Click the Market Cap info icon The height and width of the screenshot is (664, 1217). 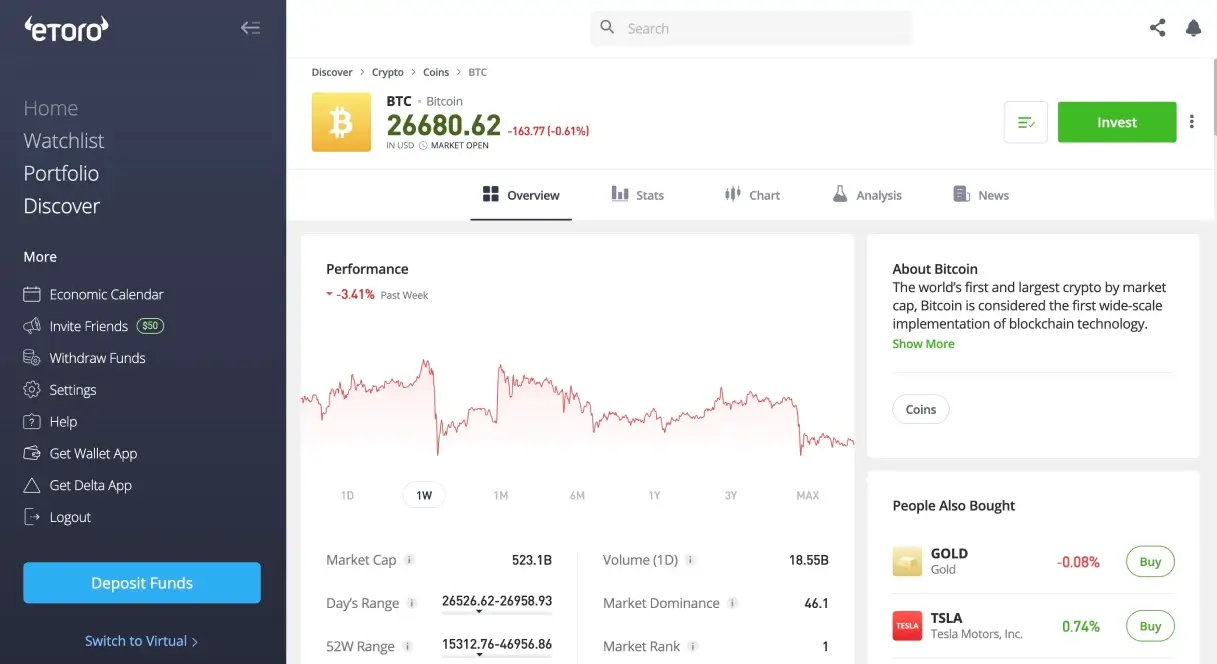coord(409,560)
